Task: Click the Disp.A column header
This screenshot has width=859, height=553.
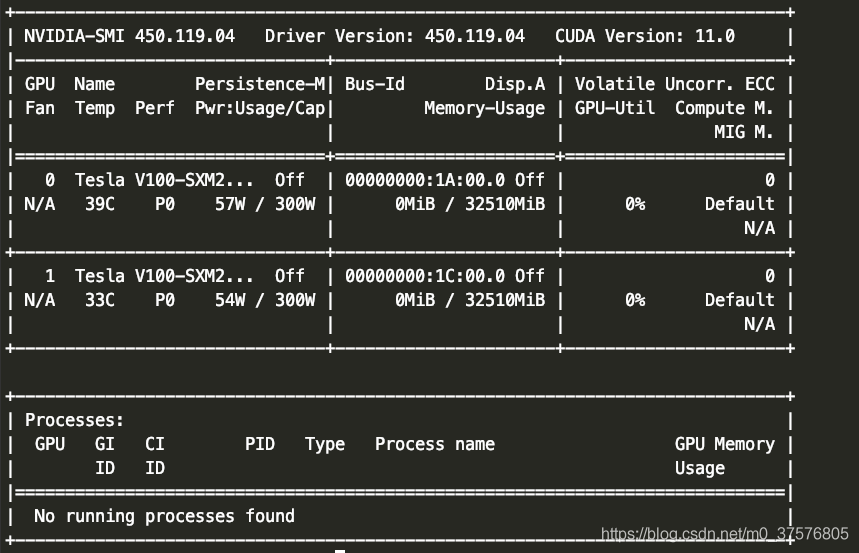Action: pos(515,84)
